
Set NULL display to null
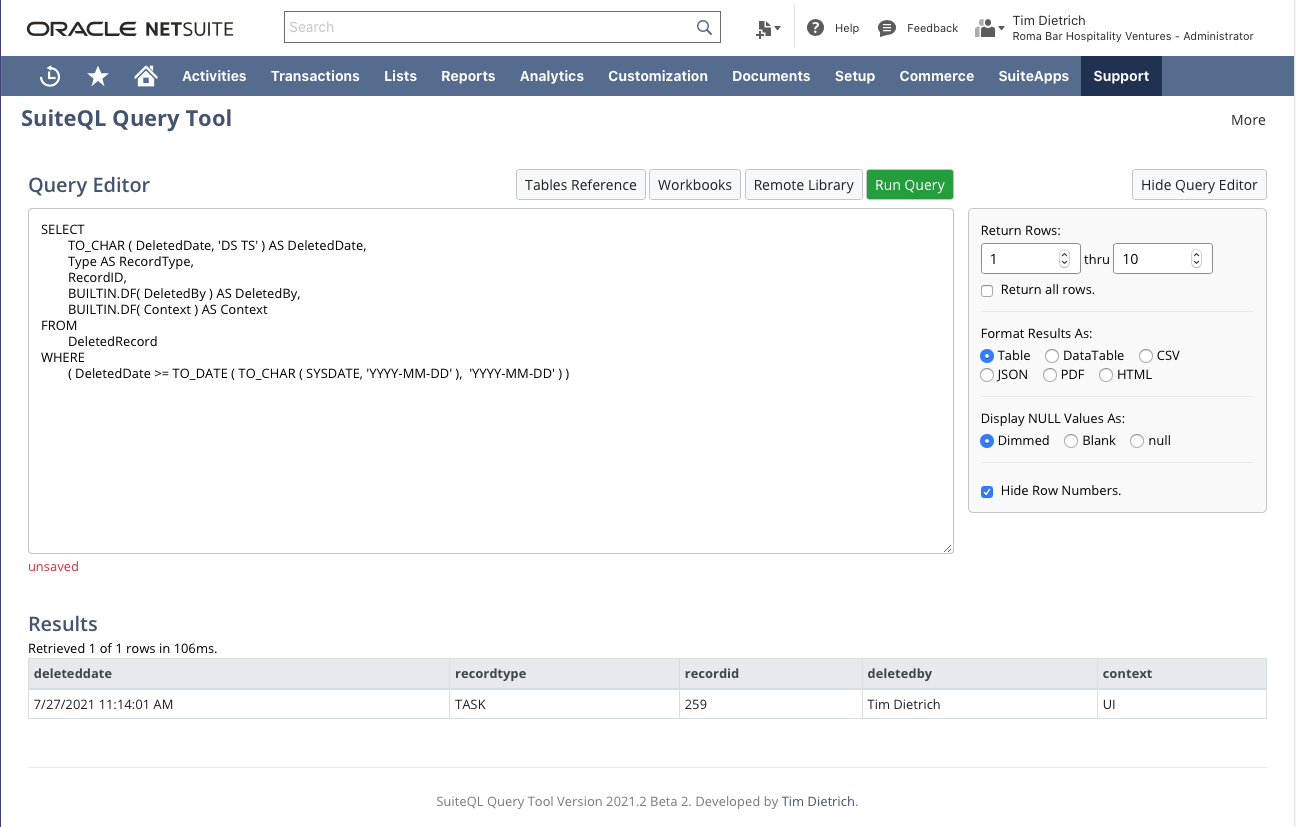coord(1137,441)
